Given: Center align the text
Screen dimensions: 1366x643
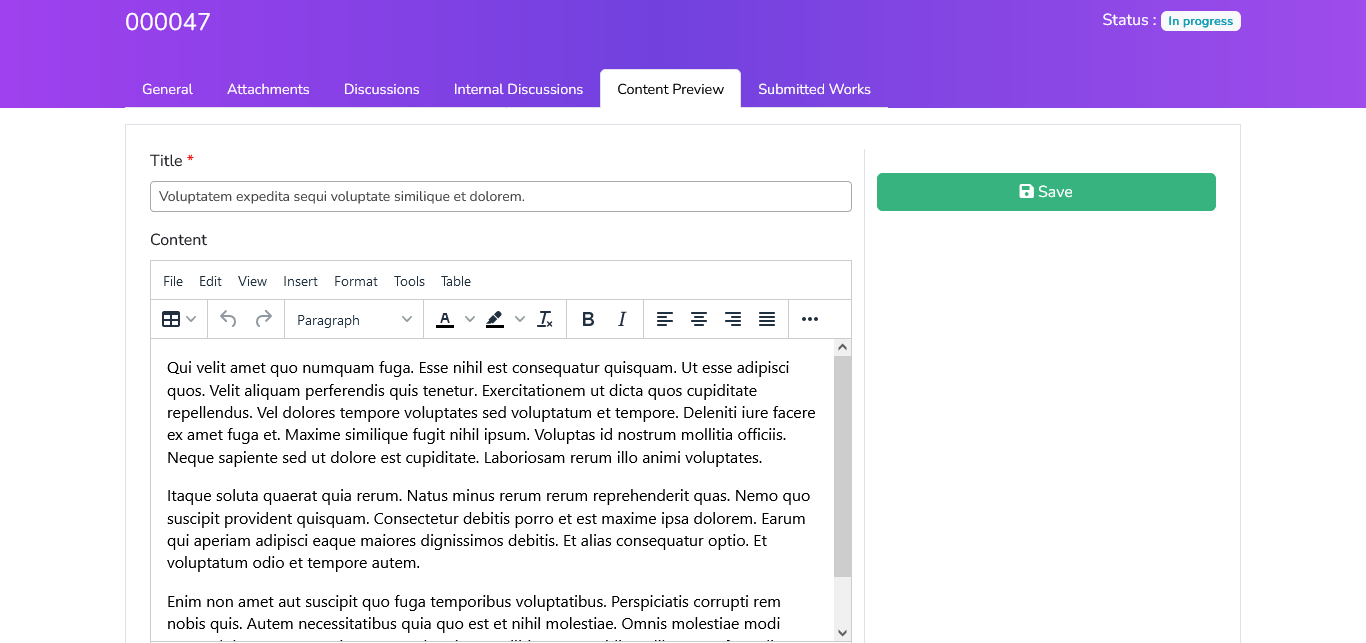Looking at the screenshot, I should pyautogui.click(x=699, y=319).
